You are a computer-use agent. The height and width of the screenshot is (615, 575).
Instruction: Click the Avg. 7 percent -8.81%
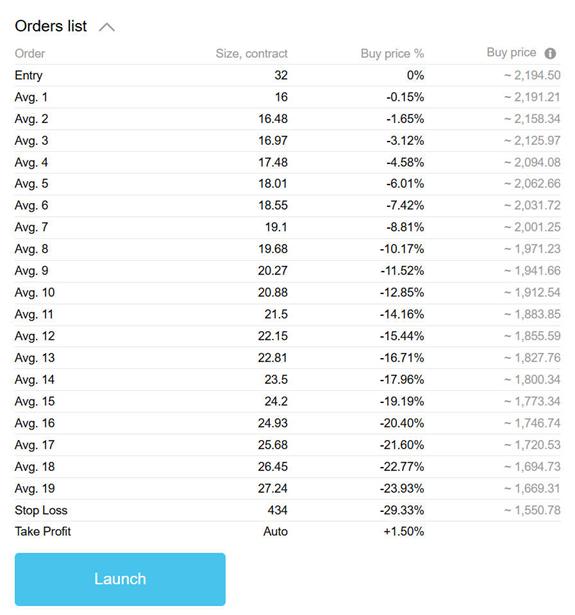[405, 227]
